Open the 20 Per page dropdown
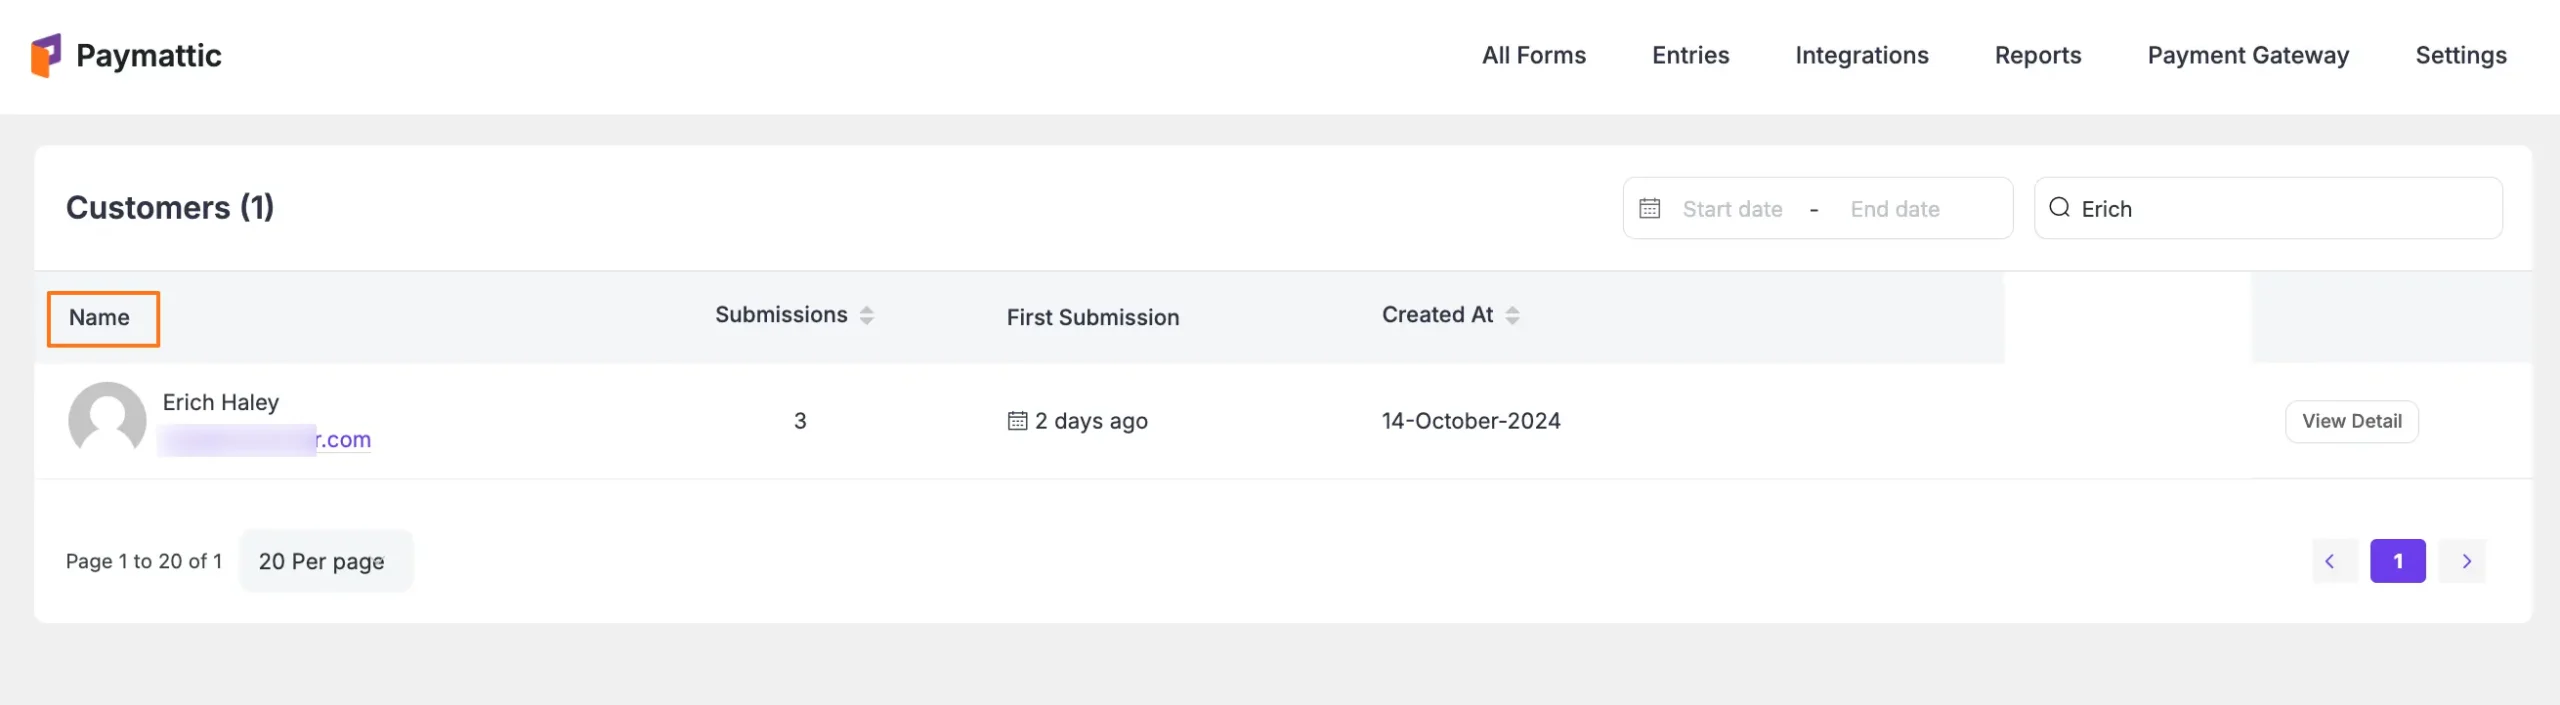This screenshot has width=2560, height=705. tap(324, 561)
